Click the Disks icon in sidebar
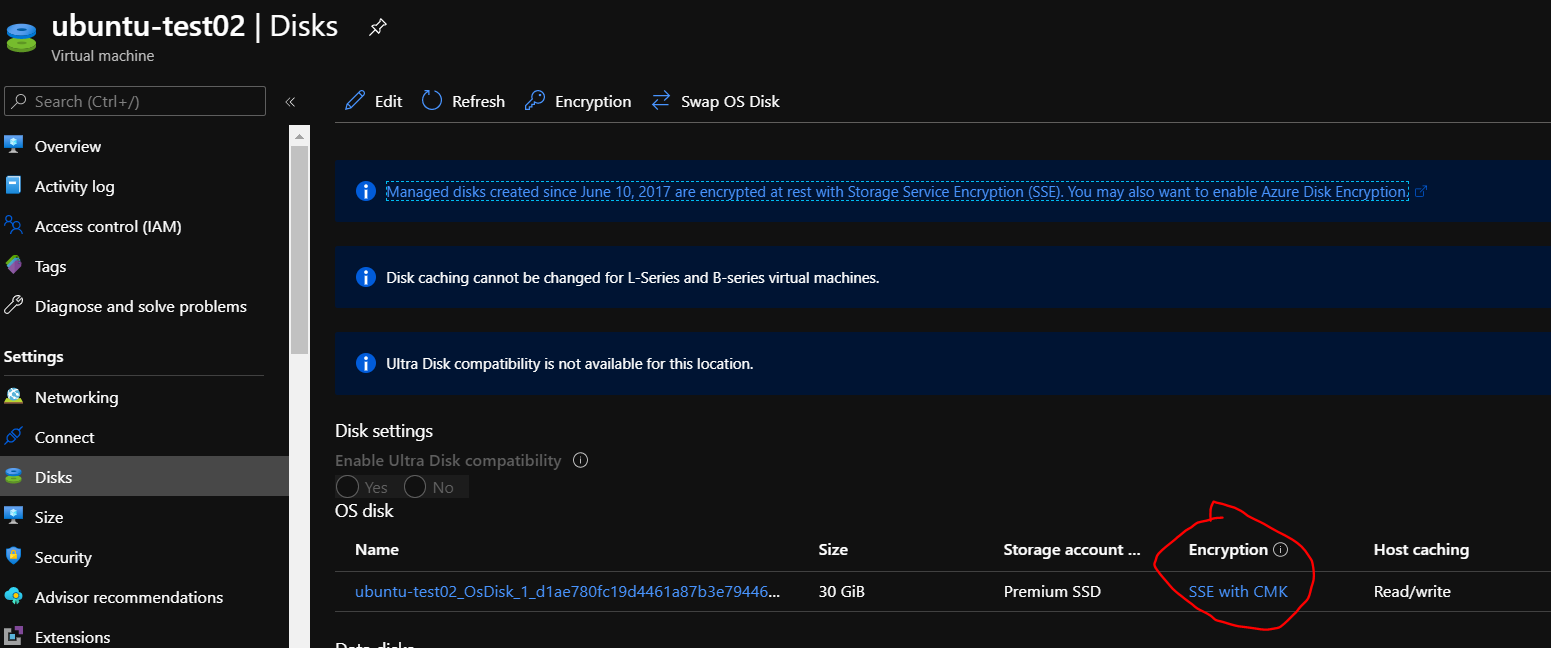This screenshot has height=648, width=1551. [x=13, y=477]
